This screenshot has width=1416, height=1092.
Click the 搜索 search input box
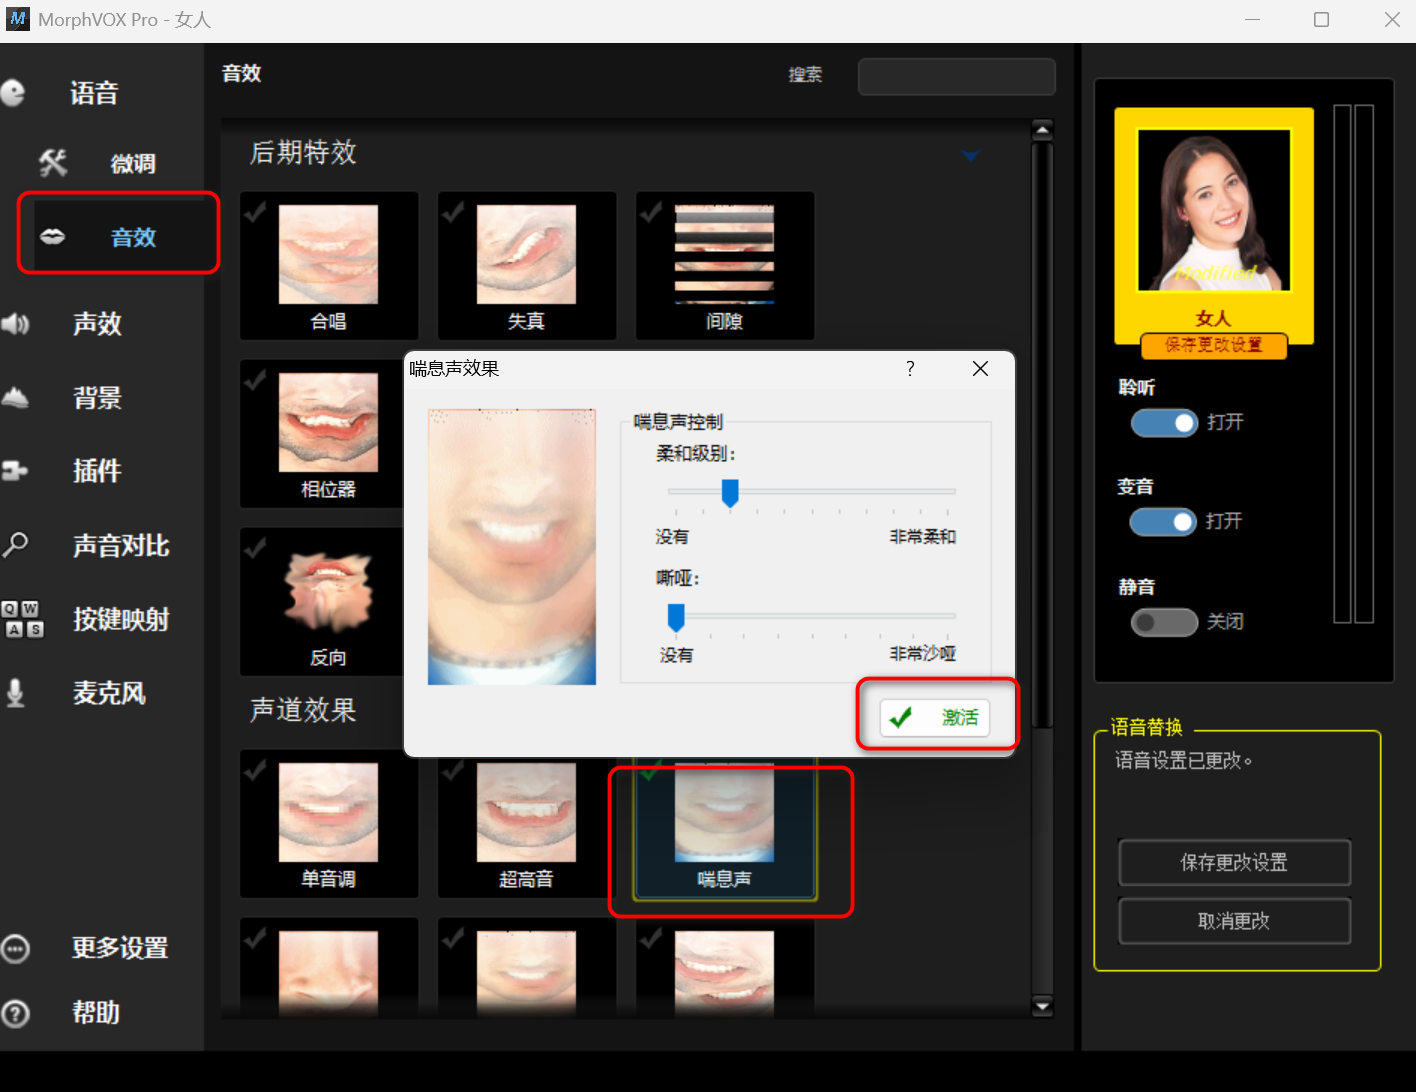pyautogui.click(x=956, y=76)
